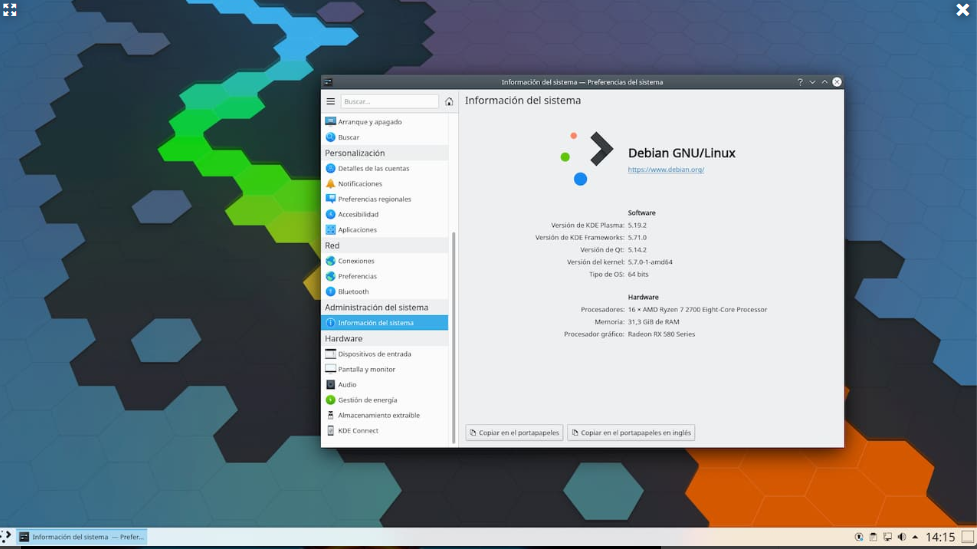The height and width of the screenshot is (549, 977).
Task: Select Accesibilidad in sidebar
Action: pos(384,214)
